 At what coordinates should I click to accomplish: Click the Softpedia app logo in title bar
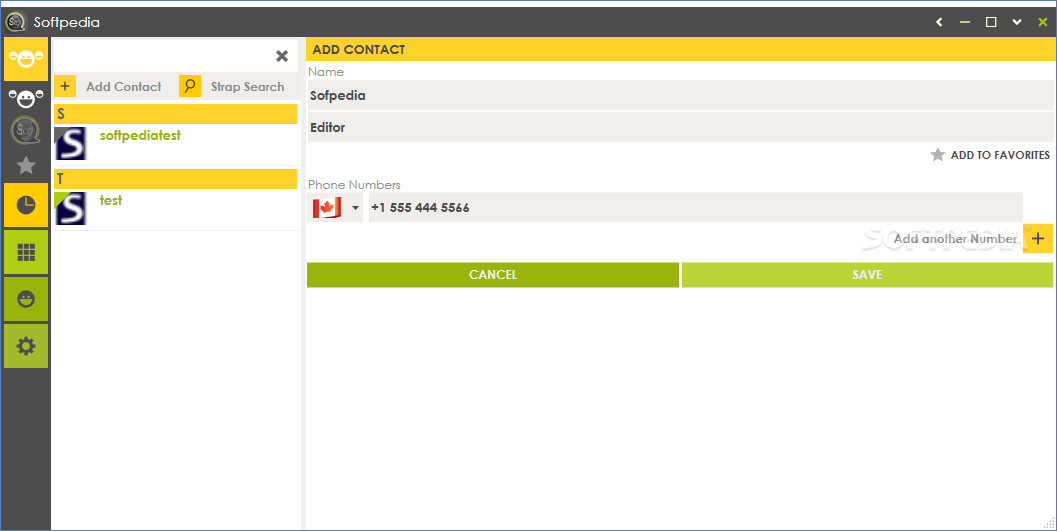point(15,22)
